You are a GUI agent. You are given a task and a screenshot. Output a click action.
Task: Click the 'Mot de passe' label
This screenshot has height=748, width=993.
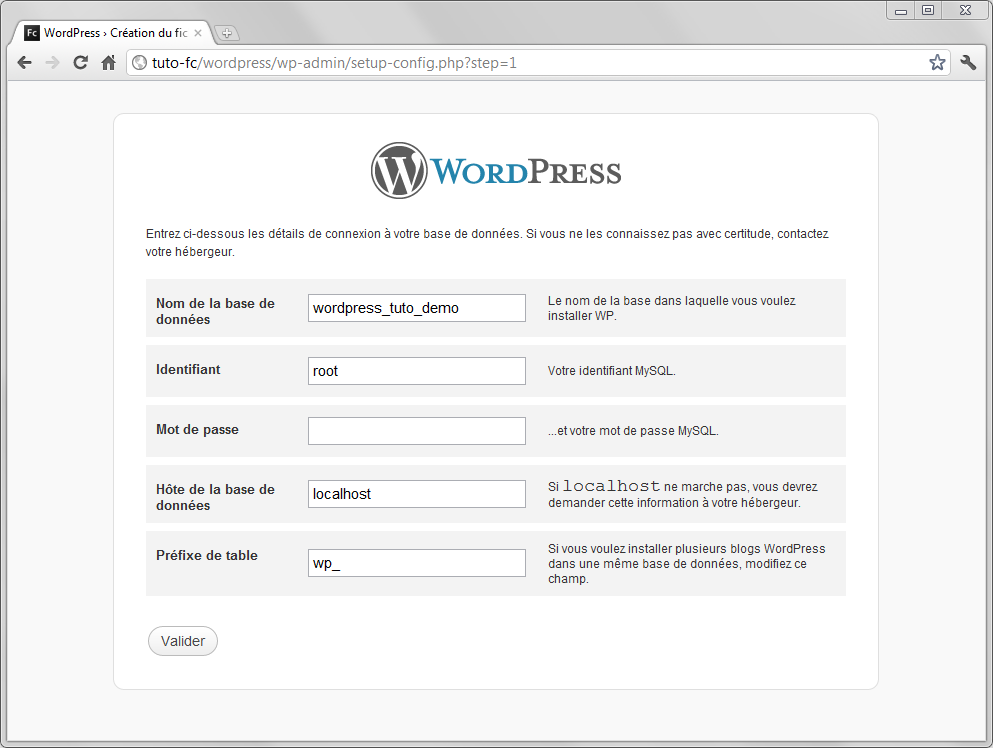click(197, 429)
